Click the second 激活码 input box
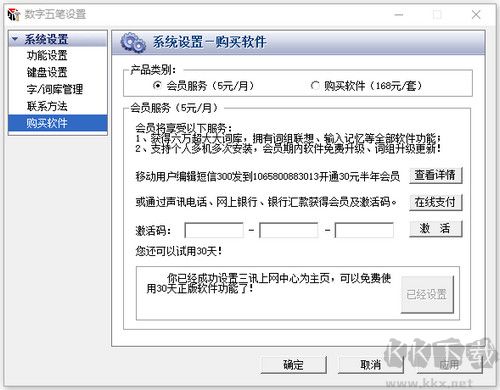 [x=289, y=230]
